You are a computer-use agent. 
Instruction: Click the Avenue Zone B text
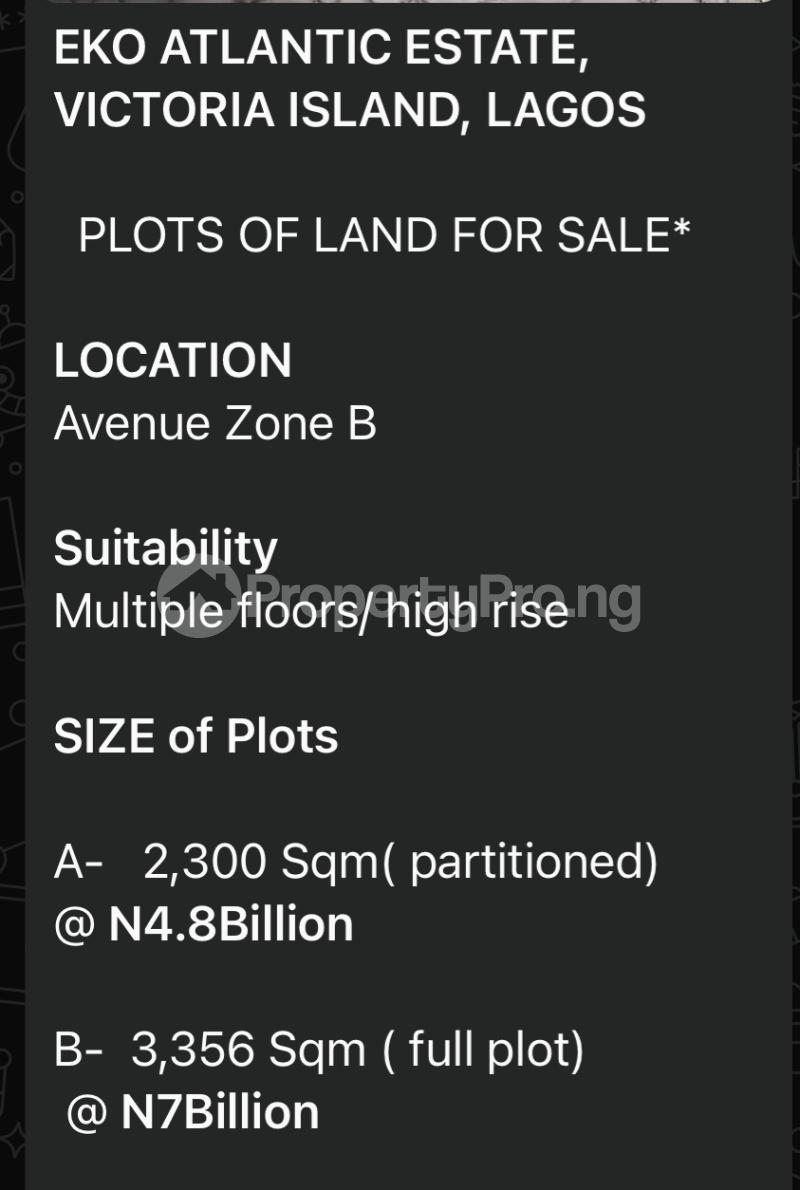[x=215, y=423]
